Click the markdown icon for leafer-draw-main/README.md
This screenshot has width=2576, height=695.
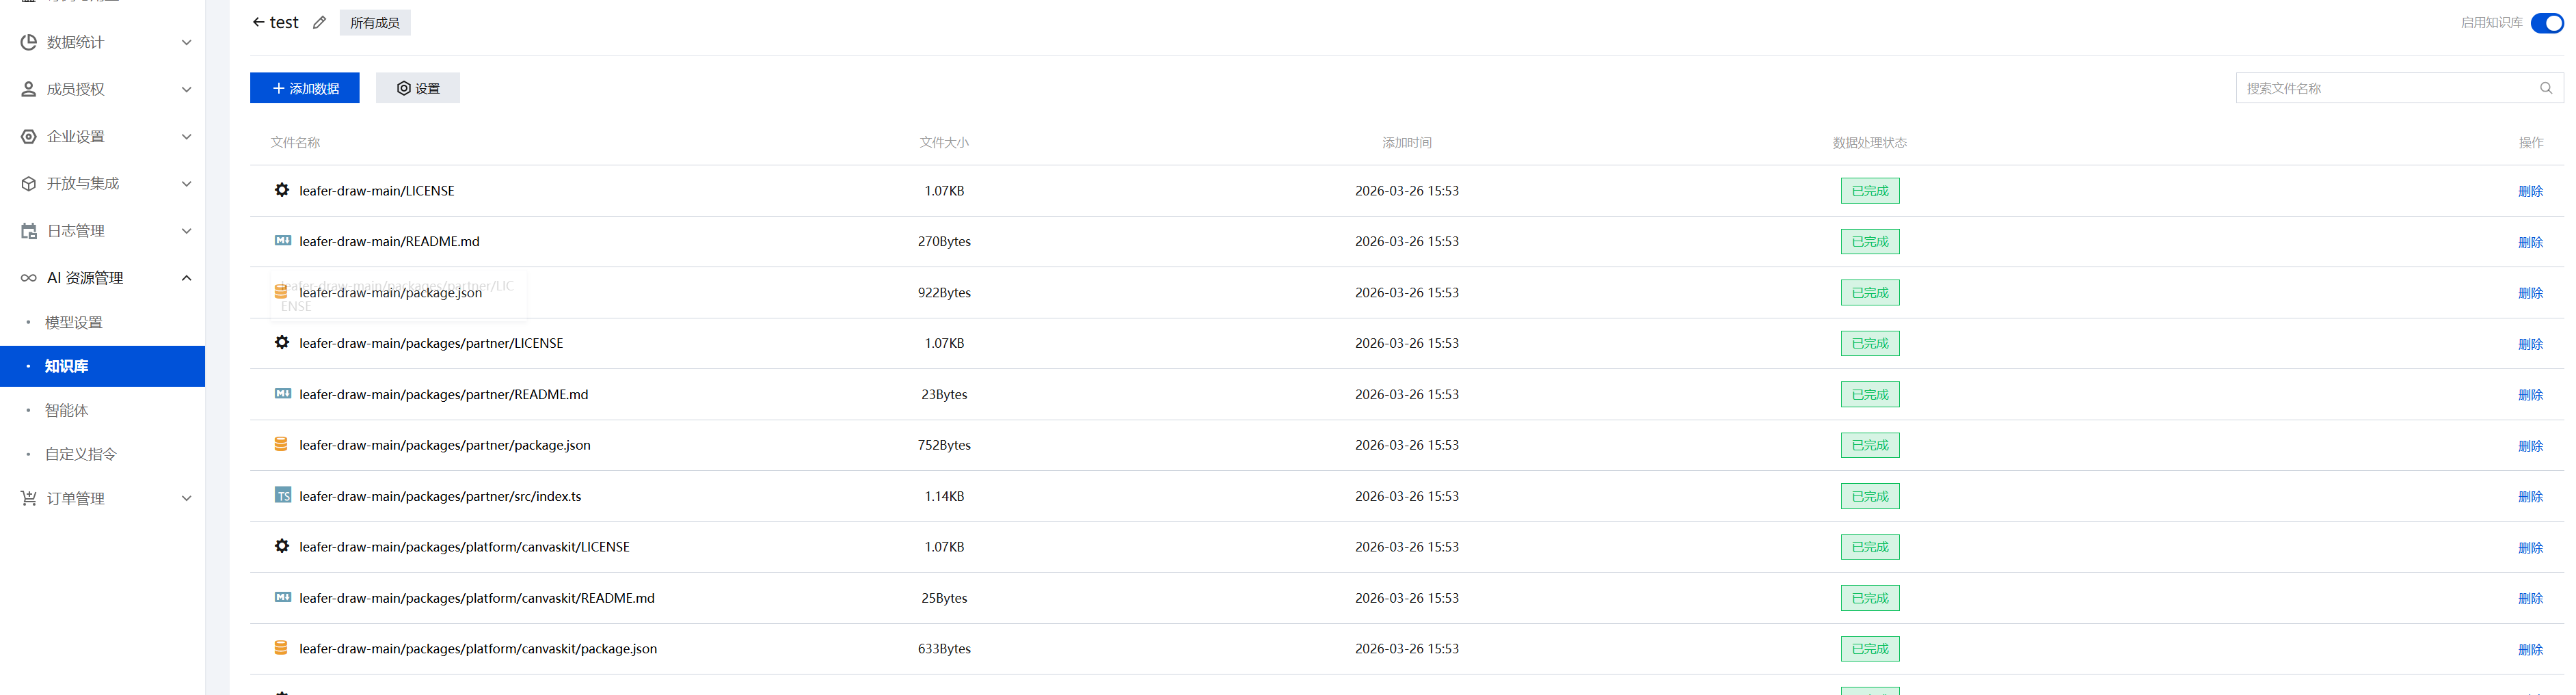(x=283, y=241)
